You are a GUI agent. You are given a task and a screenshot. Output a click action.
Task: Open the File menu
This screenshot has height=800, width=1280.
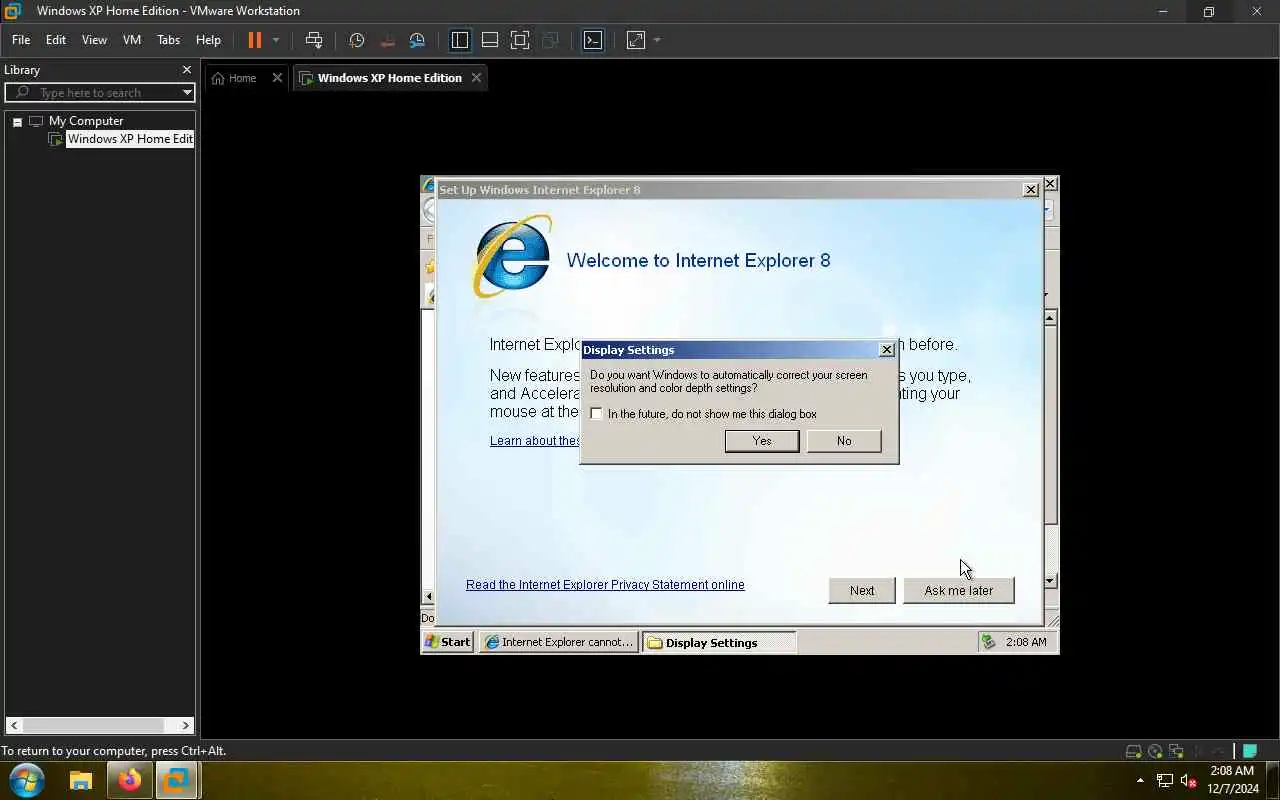21,40
